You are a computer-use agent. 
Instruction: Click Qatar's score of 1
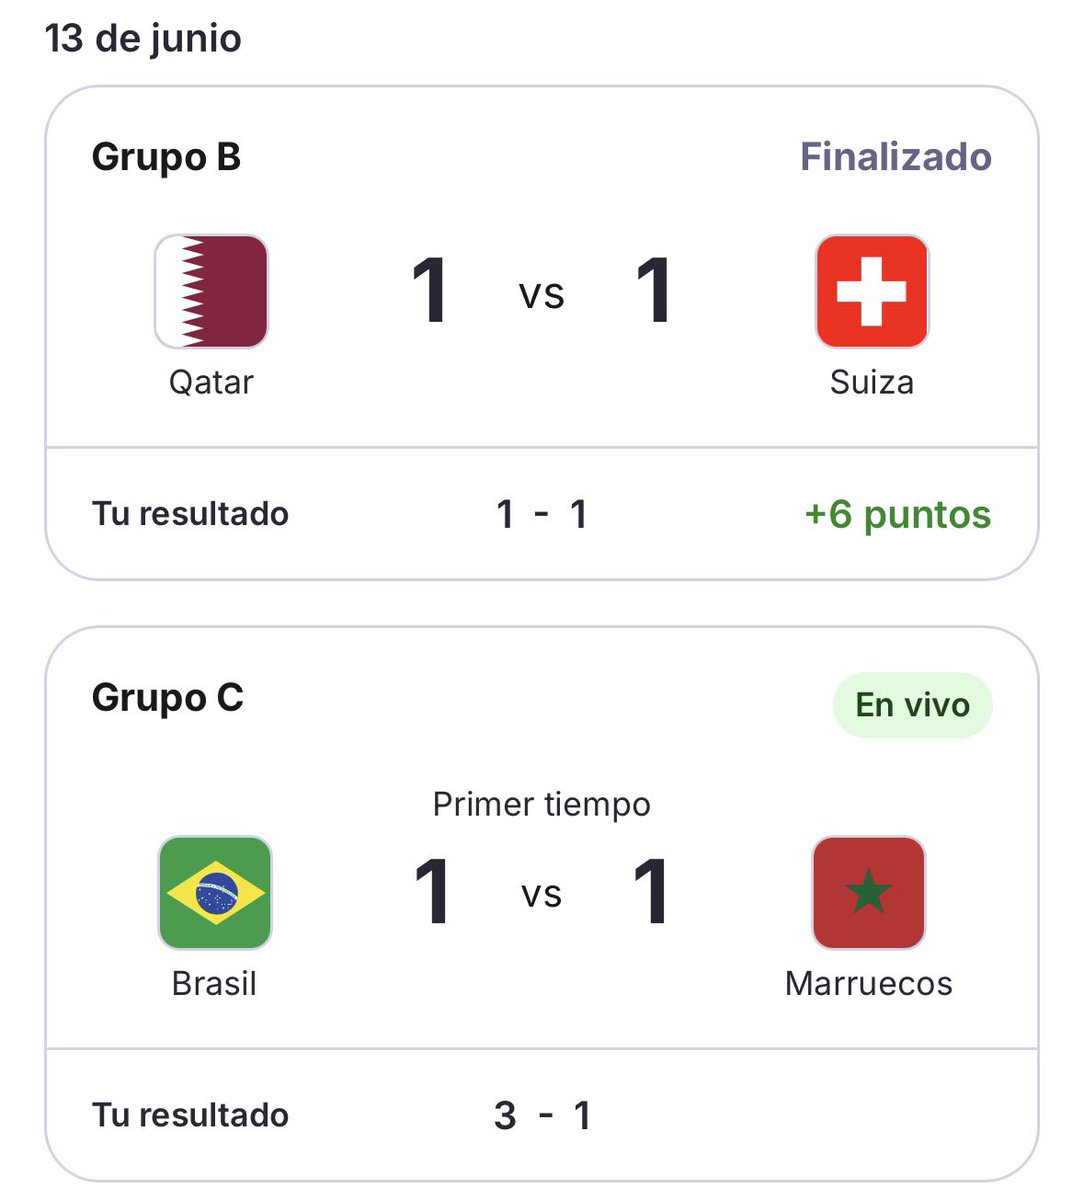tap(430, 291)
